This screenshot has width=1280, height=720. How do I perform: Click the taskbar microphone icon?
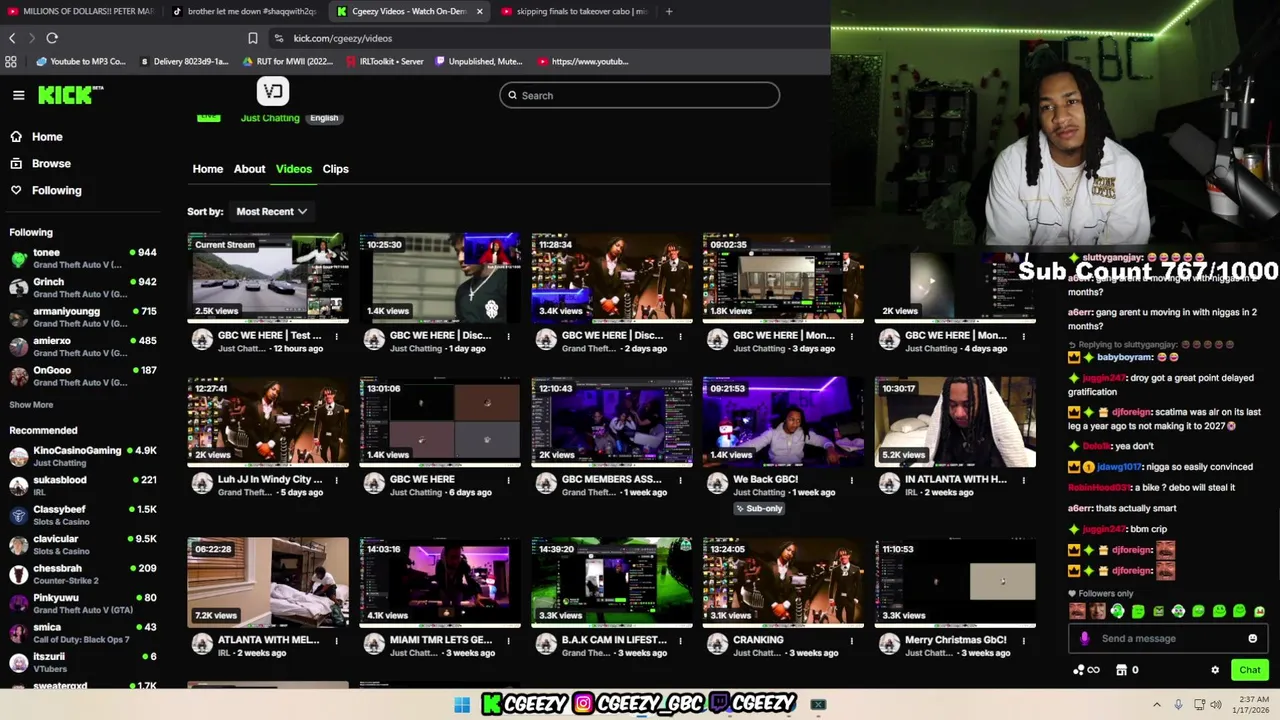1178,705
